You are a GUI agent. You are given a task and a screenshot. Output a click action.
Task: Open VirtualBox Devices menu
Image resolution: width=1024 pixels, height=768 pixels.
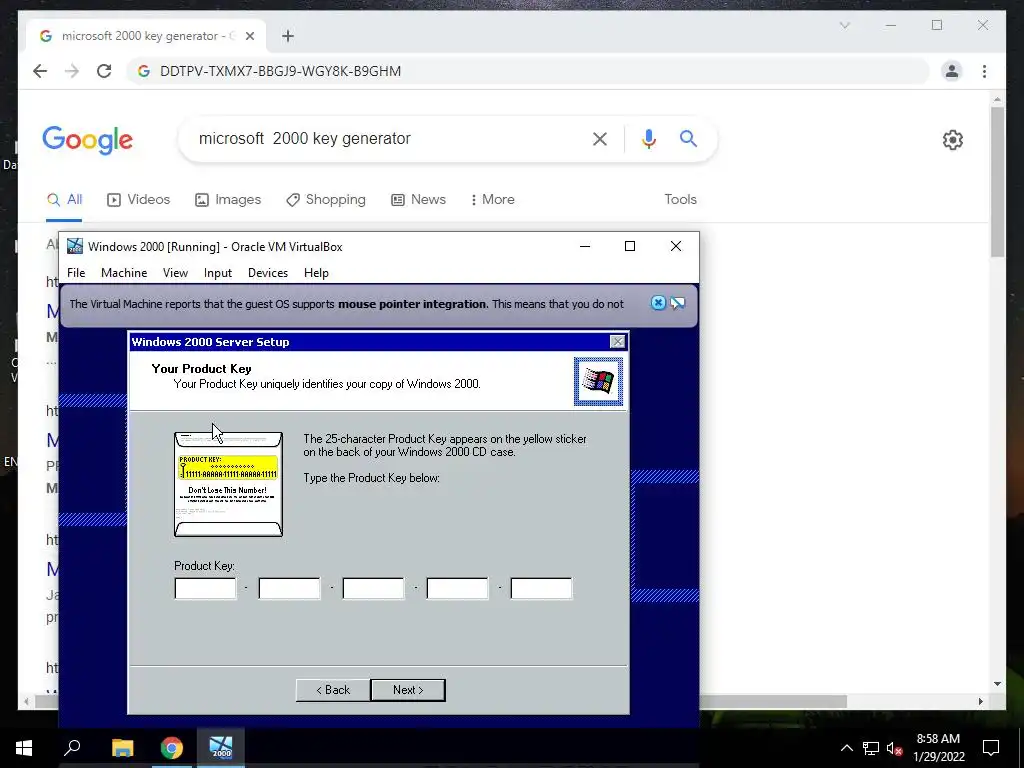point(268,273)
